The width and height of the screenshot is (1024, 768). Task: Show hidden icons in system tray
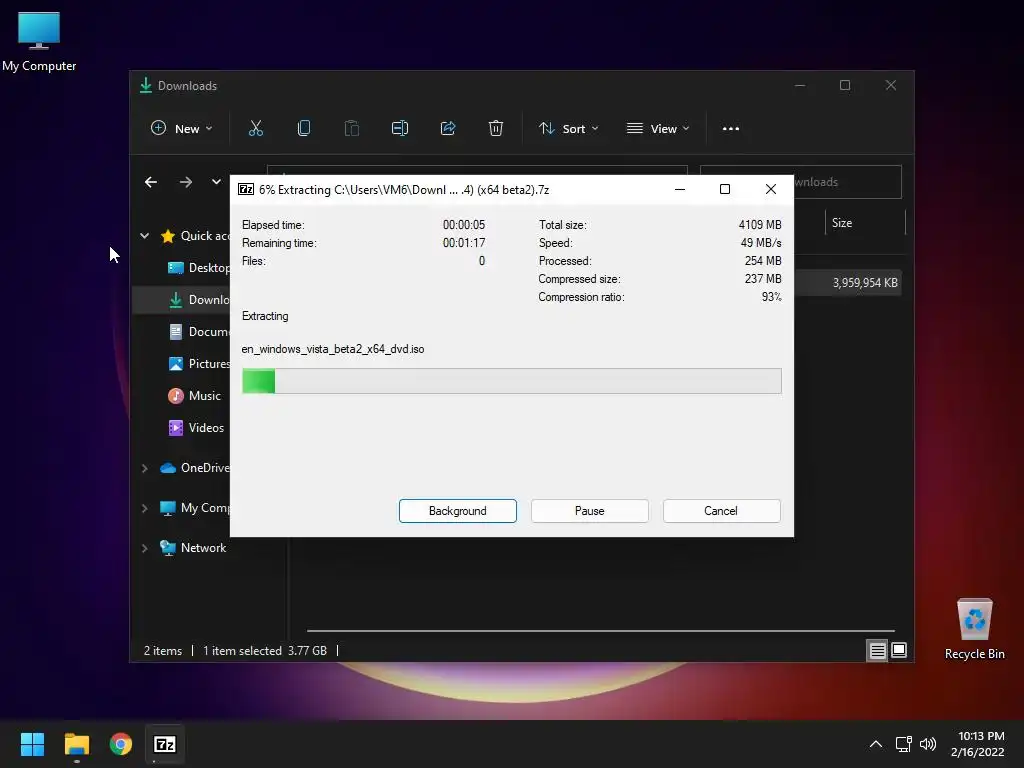pos(876,744)
